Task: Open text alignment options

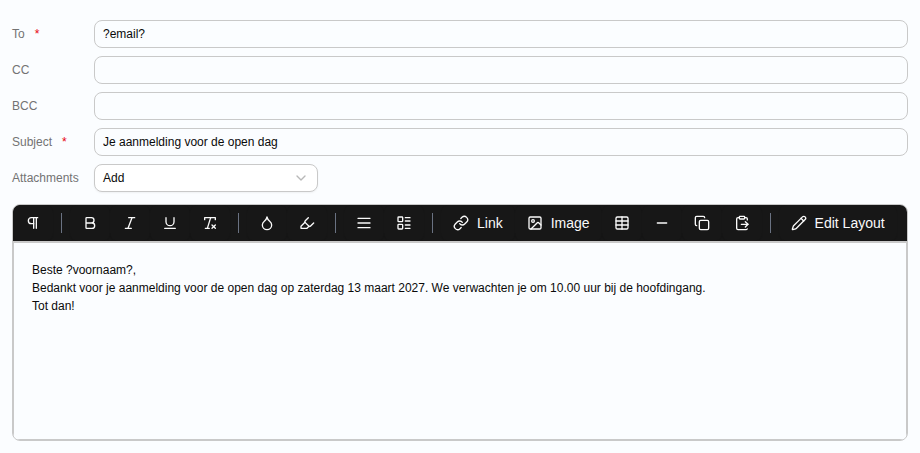Action: click(x=364, y=223)
